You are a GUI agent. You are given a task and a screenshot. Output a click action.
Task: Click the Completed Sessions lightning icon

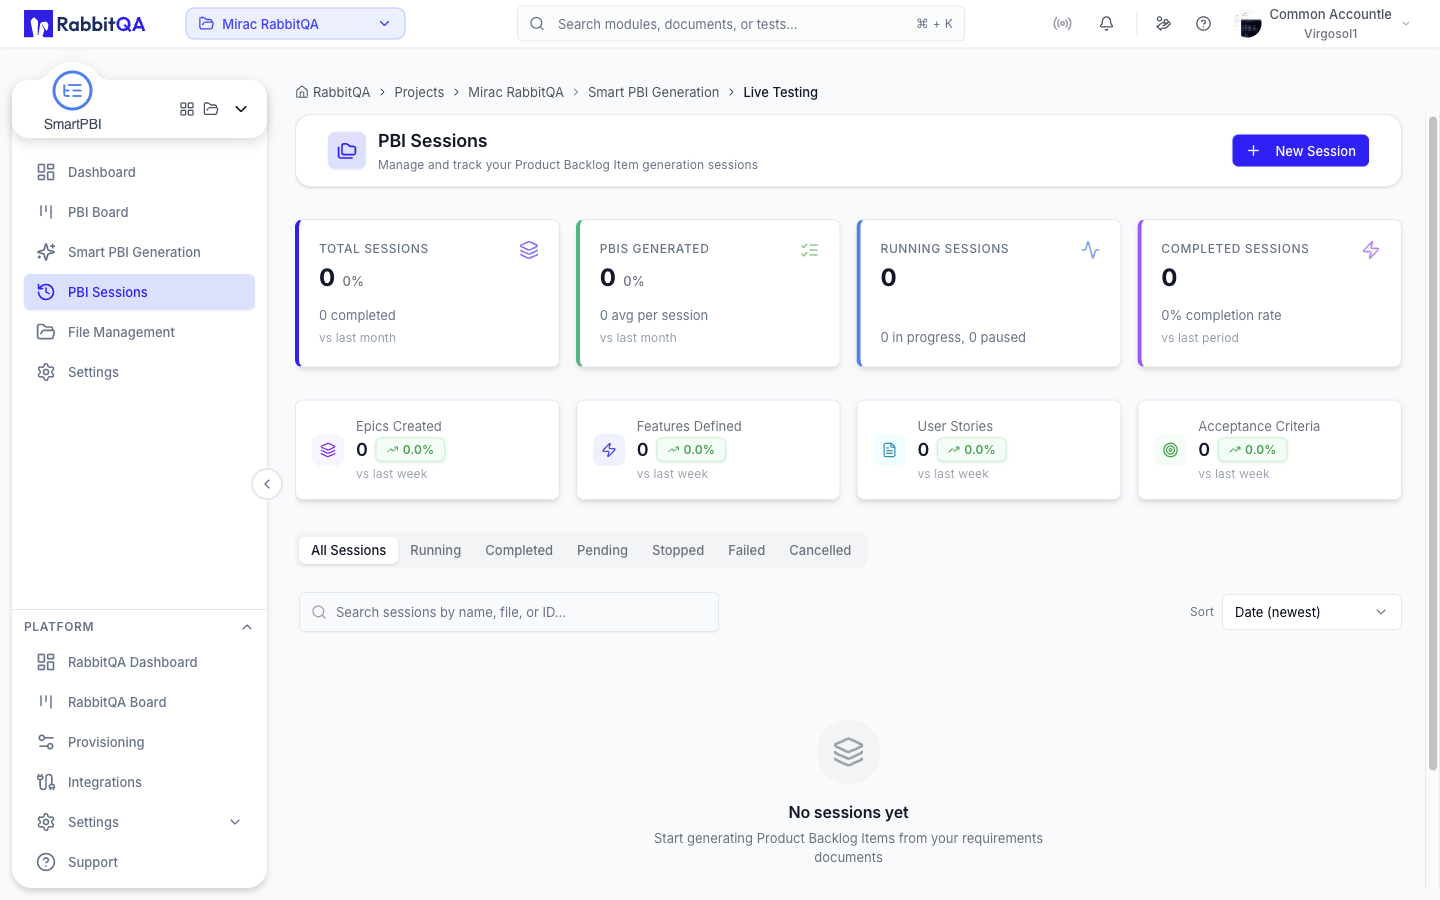point(1371,250)
